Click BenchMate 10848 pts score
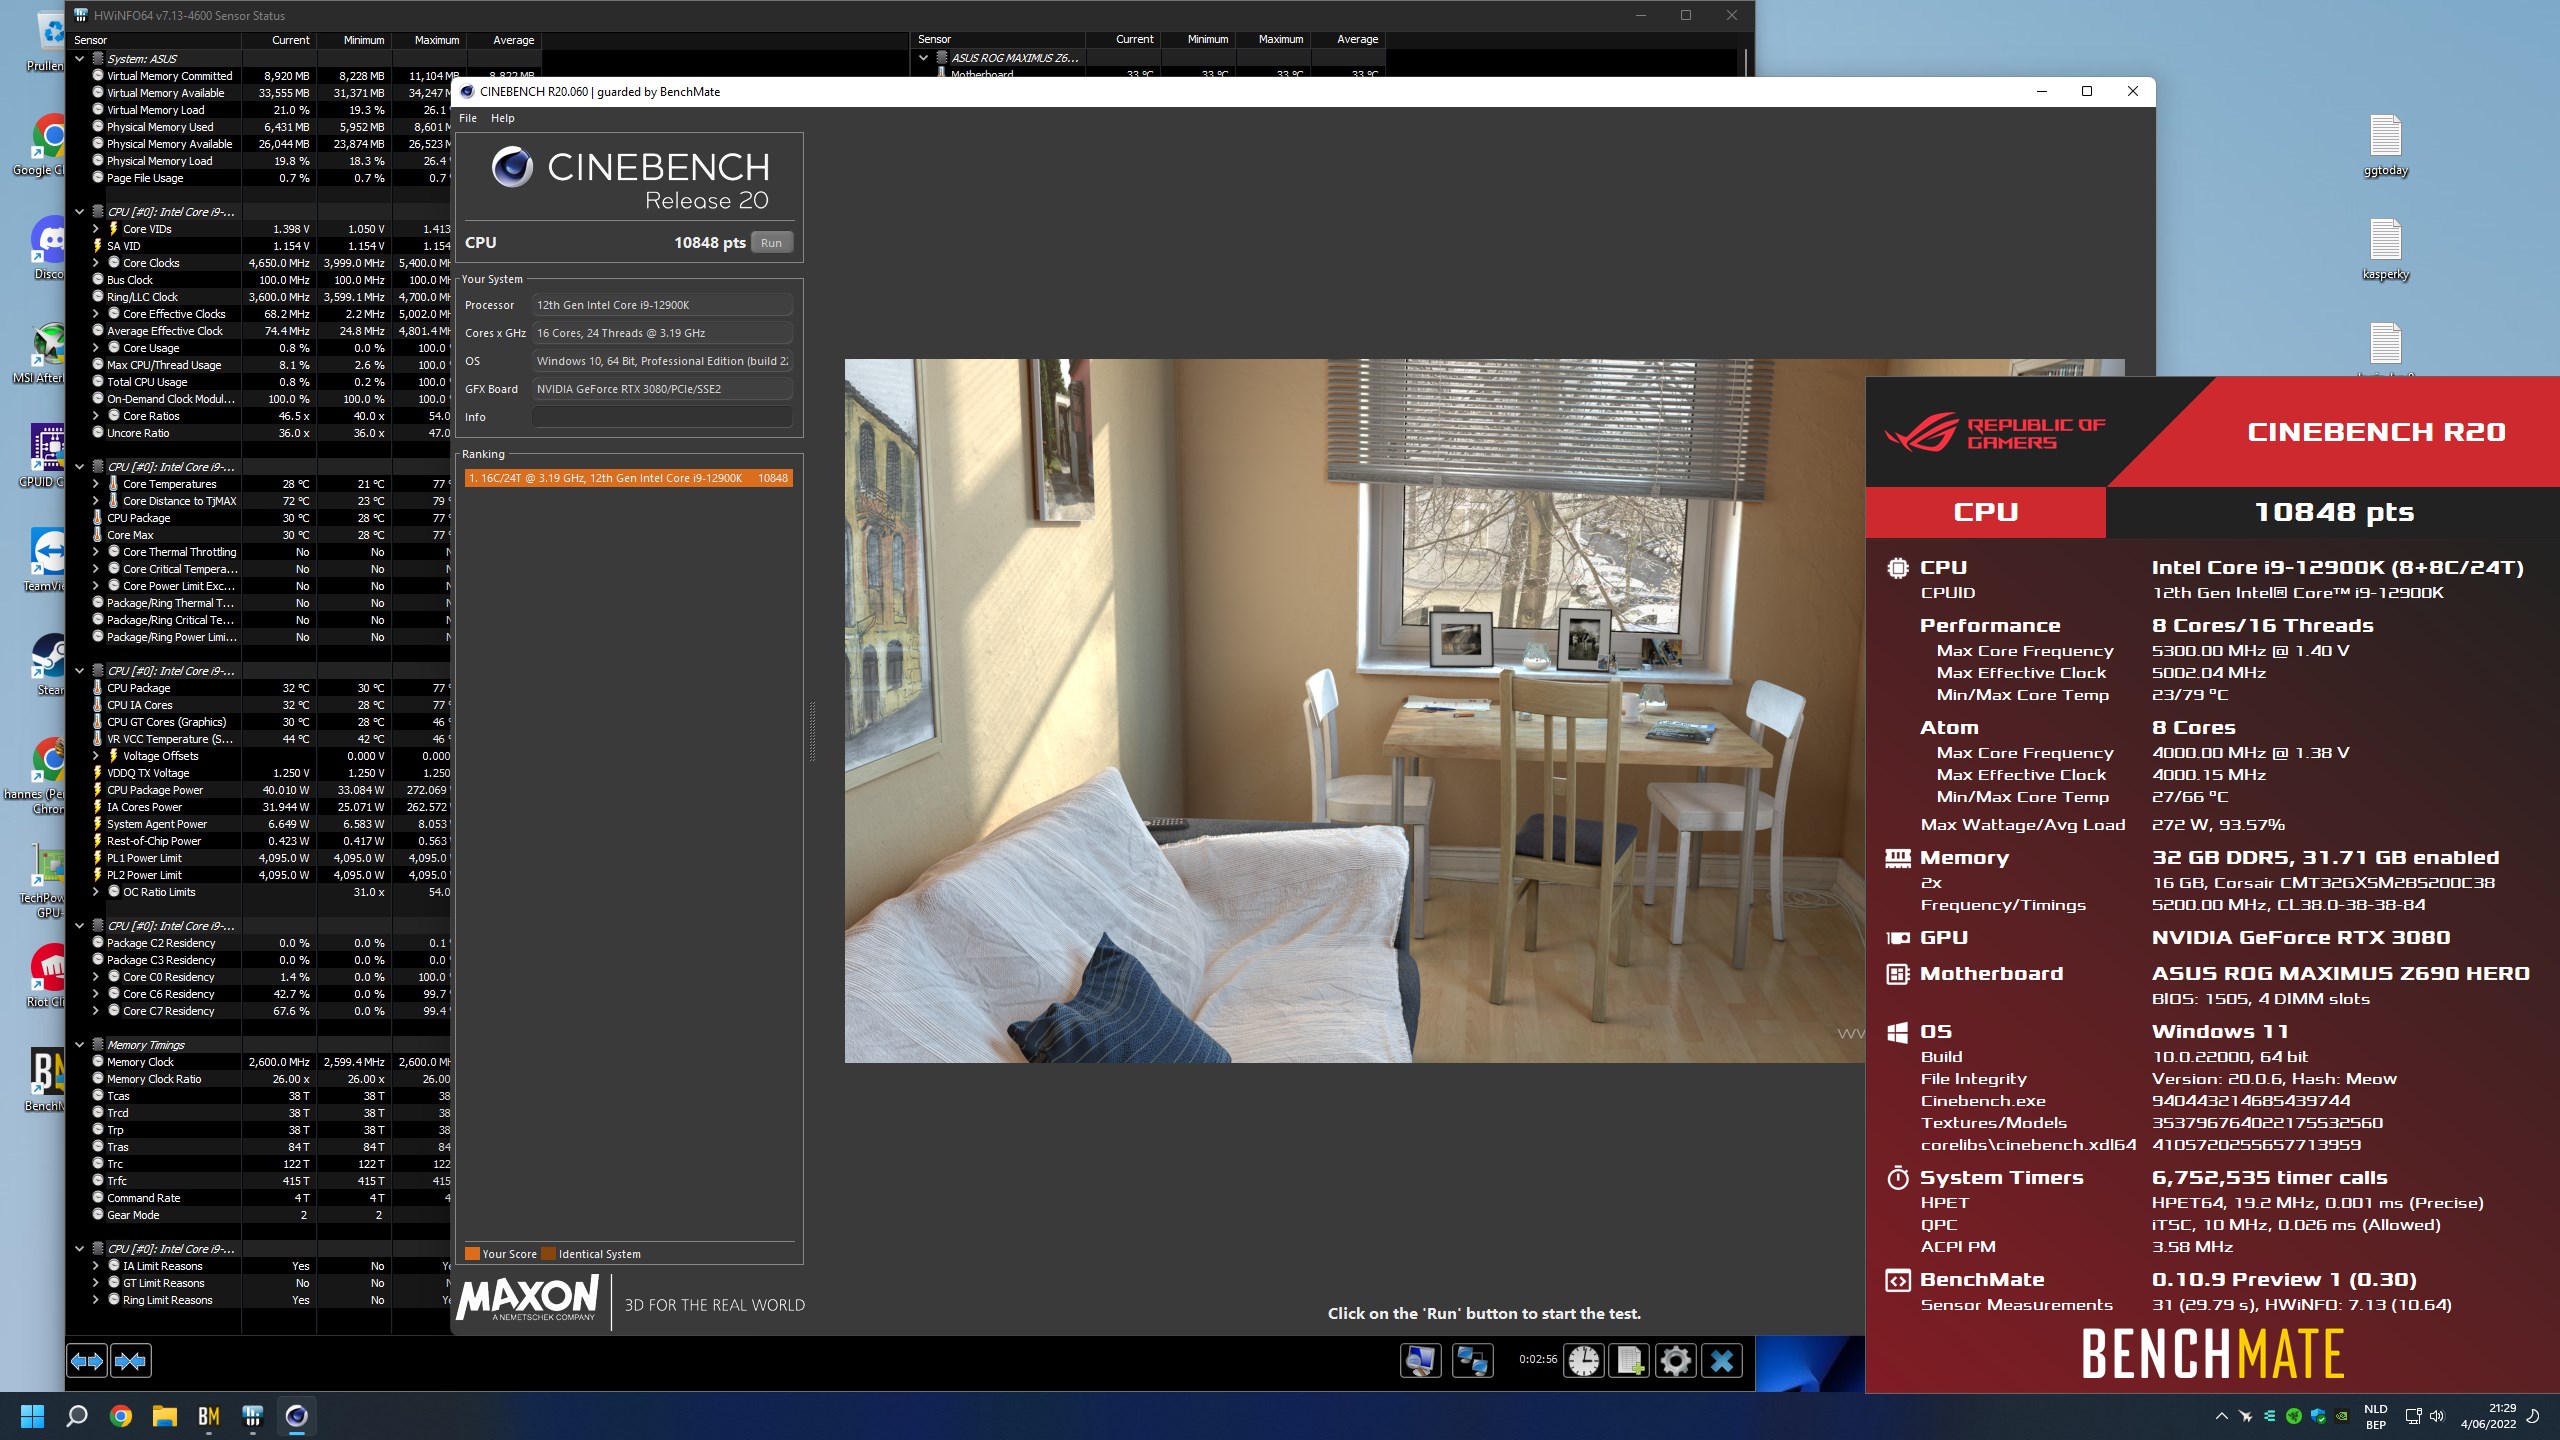The image size is (2560, 1440). 2334,512
